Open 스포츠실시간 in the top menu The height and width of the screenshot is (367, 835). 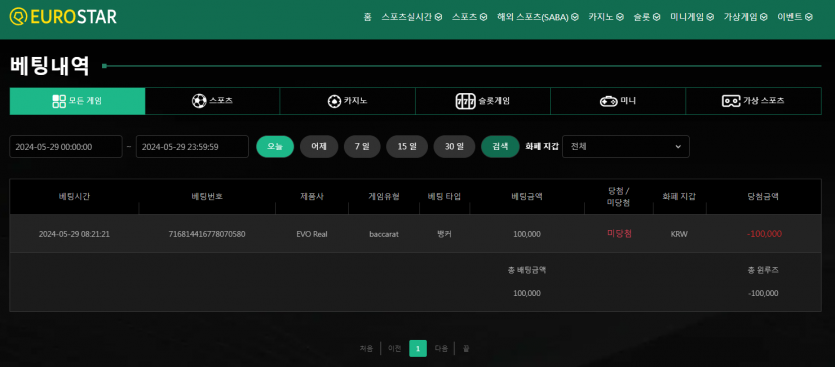[407, 17]
